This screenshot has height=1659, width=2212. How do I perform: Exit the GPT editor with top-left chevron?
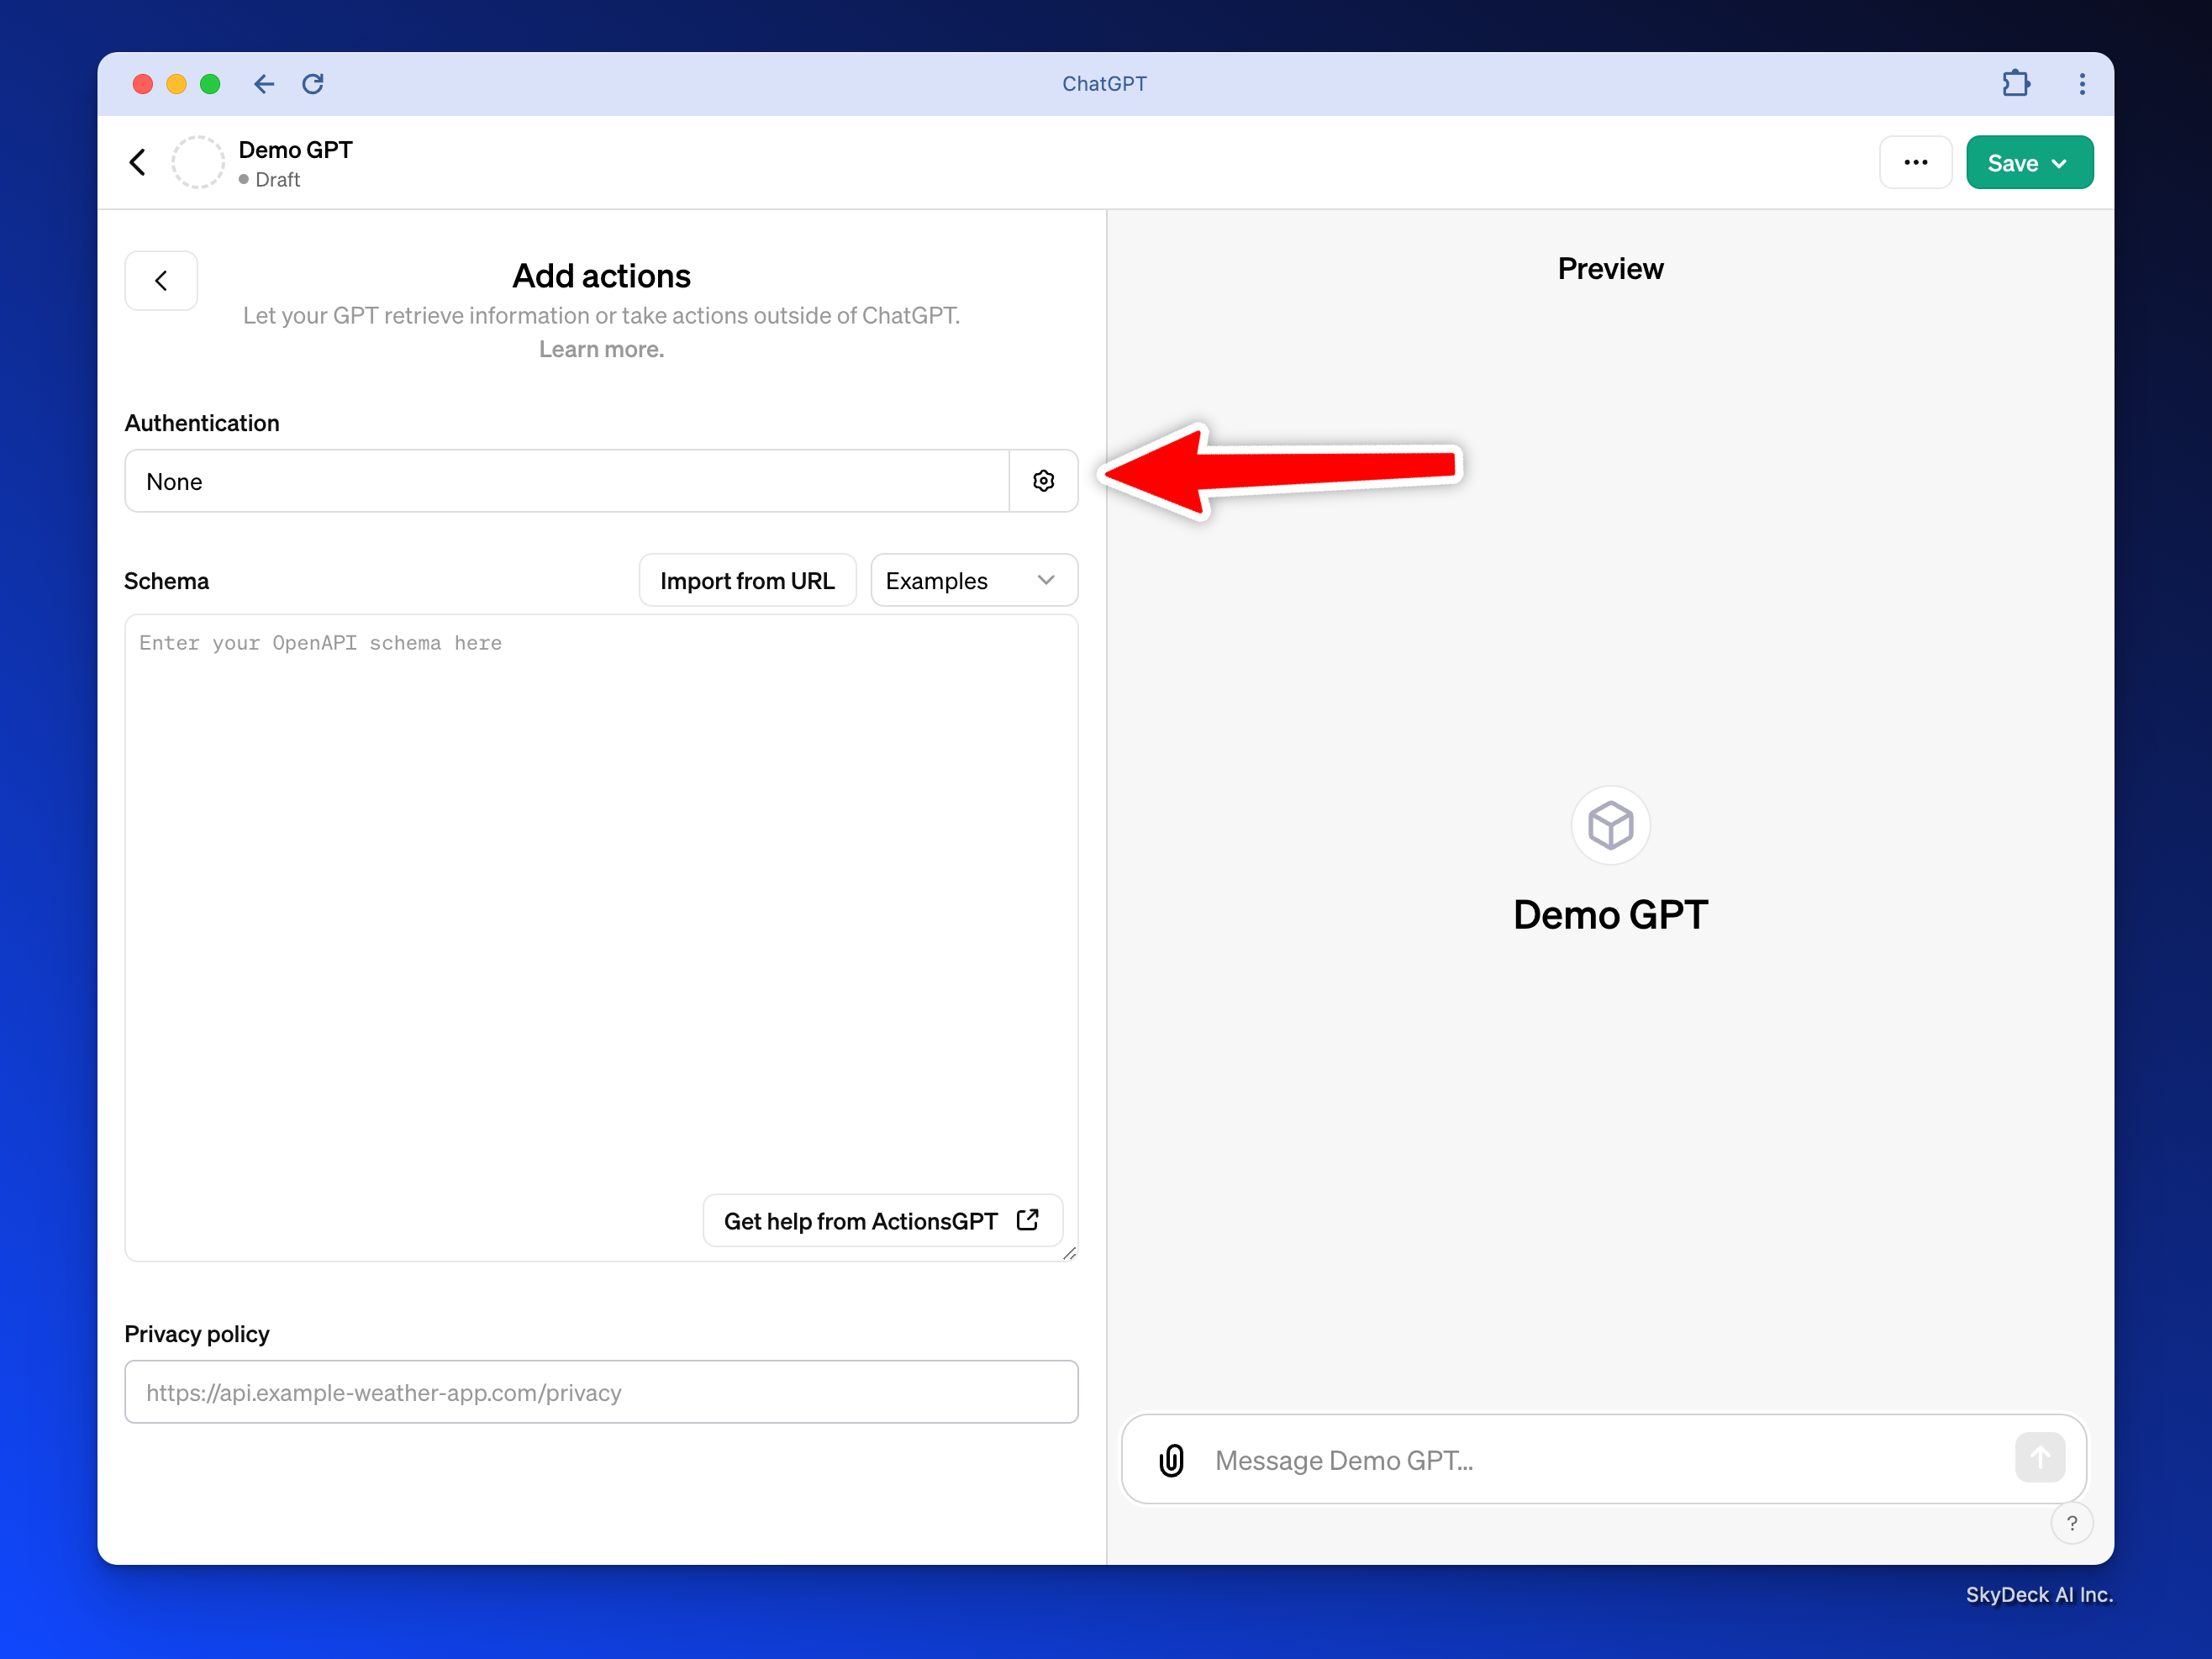[x=138, y=162]
